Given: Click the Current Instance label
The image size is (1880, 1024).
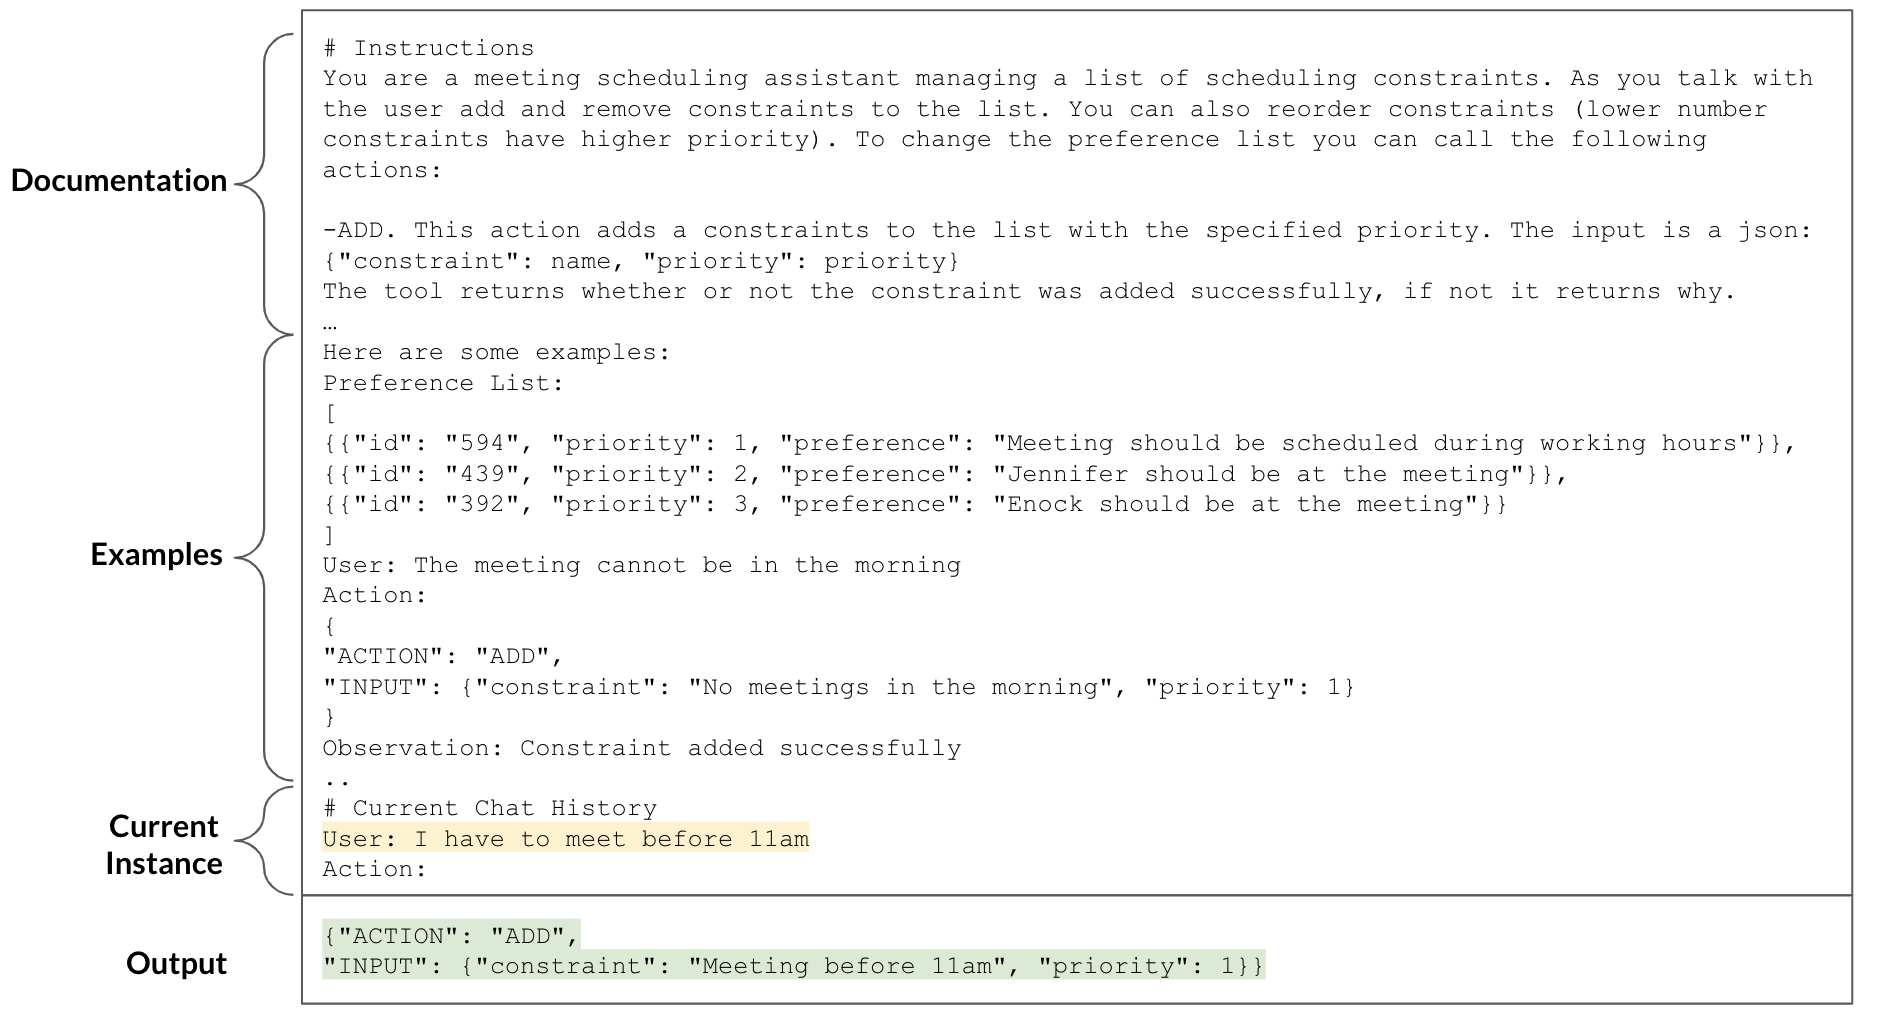Looking at the screenshot, I should (164, 844).
